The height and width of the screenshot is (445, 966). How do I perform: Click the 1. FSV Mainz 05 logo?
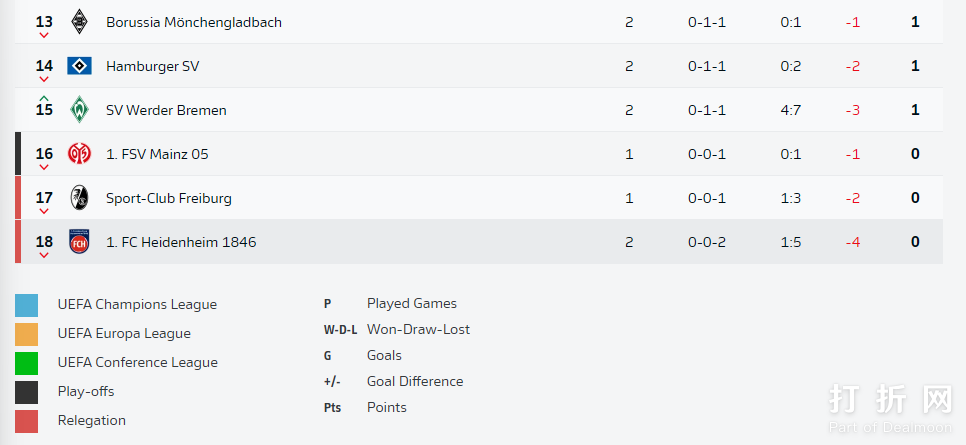point(79,154)
